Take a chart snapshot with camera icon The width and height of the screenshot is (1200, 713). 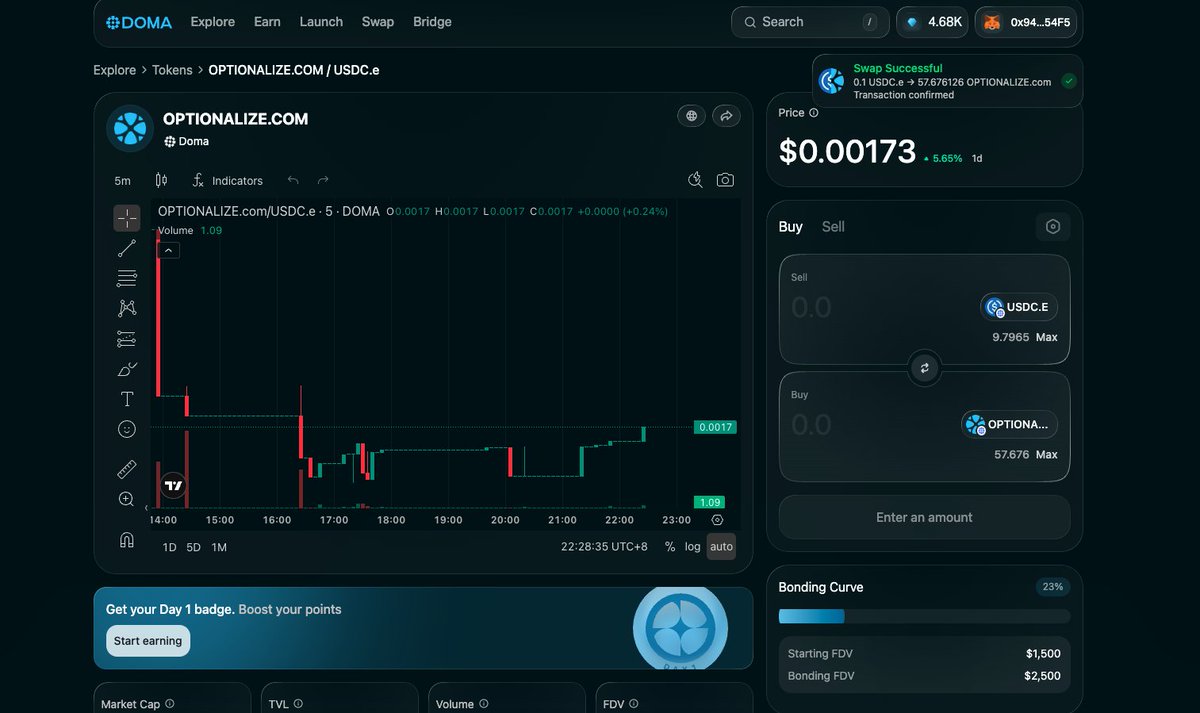pos(725,180)
